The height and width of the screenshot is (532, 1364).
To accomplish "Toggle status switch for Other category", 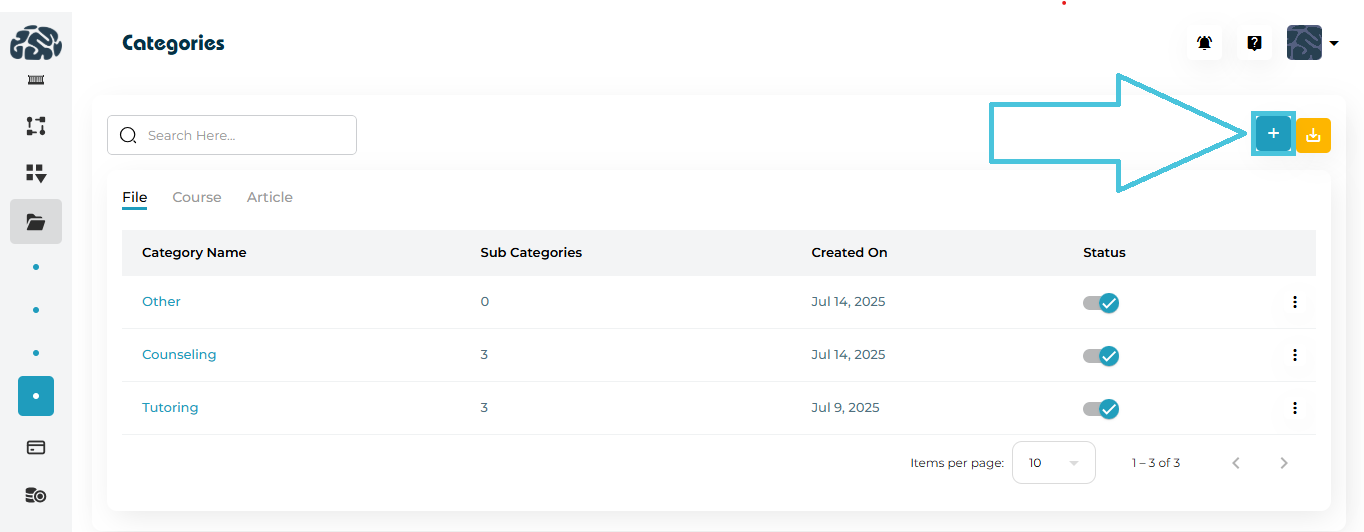I will click(1101, 302).
